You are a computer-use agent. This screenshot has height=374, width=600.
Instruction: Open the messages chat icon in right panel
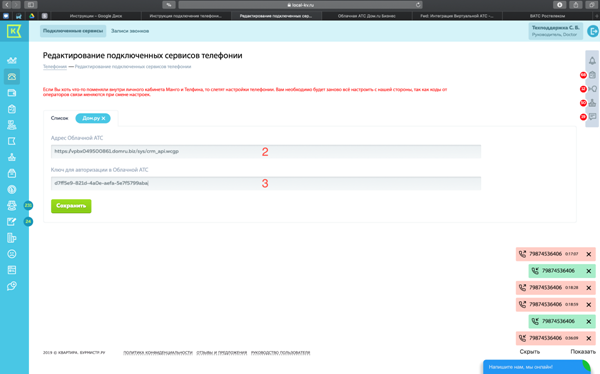pos(592,116)
